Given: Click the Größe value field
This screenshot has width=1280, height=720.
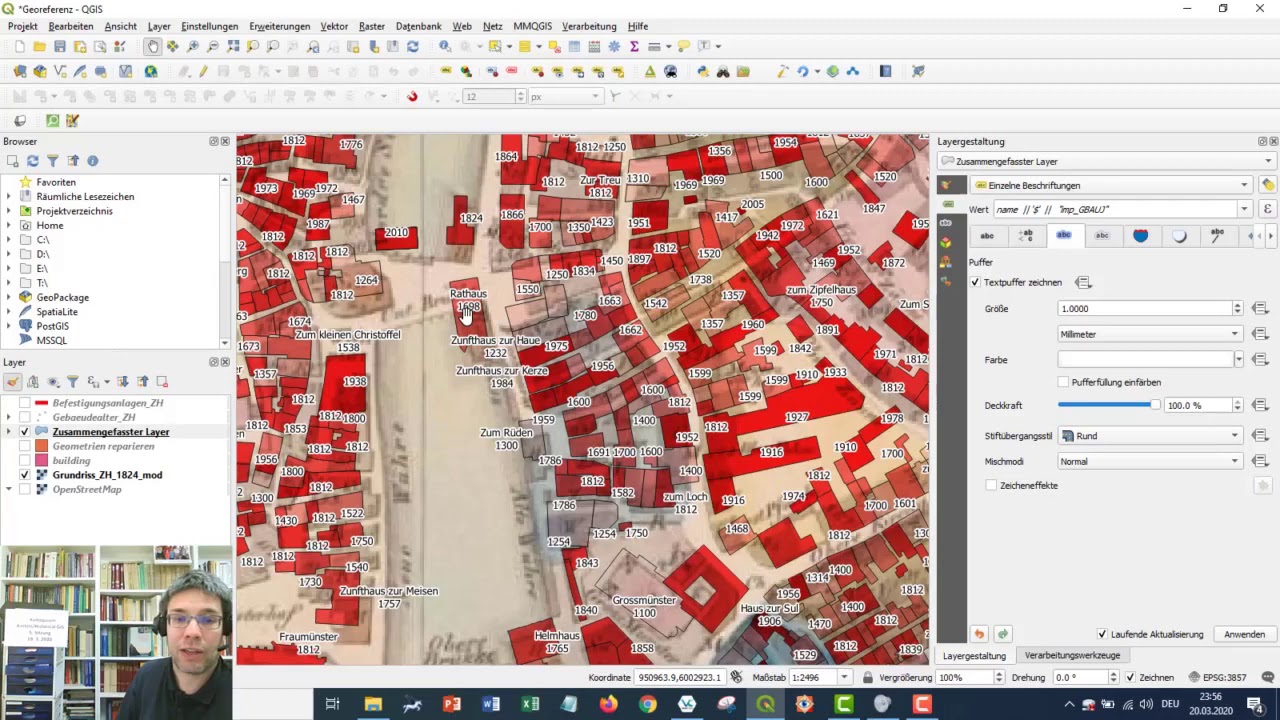Looking at the screenshot, I should 1144,308.
